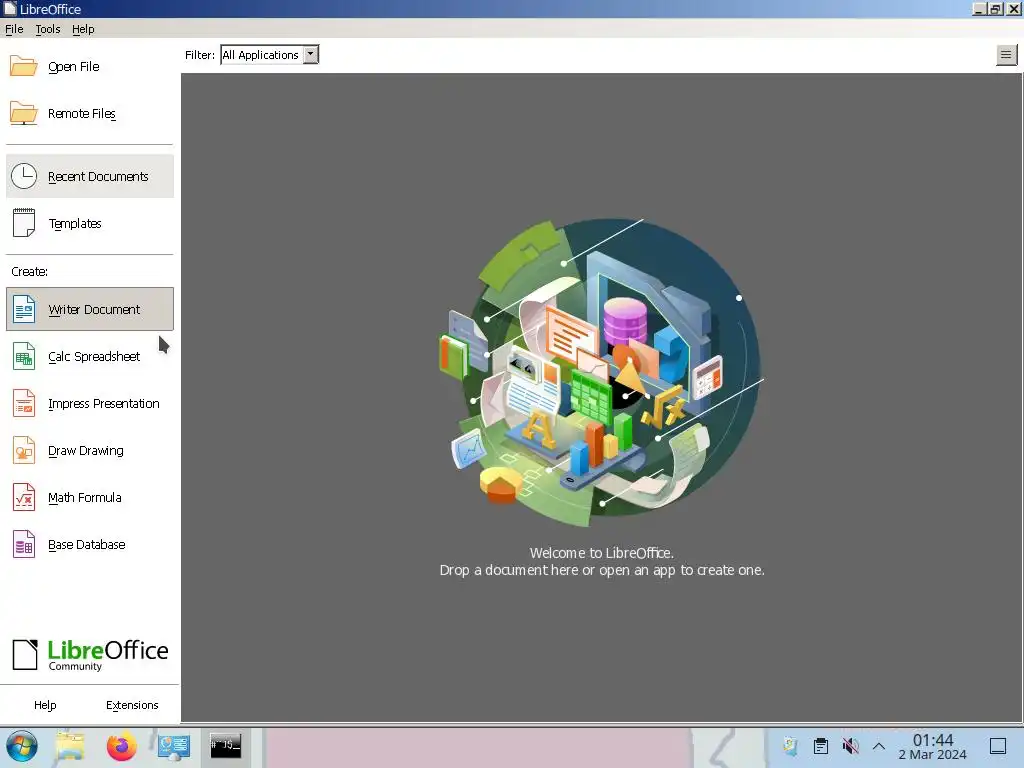Click the Open File label
The height and width of the screenshot is (768, 1024).
pos(74,67)
